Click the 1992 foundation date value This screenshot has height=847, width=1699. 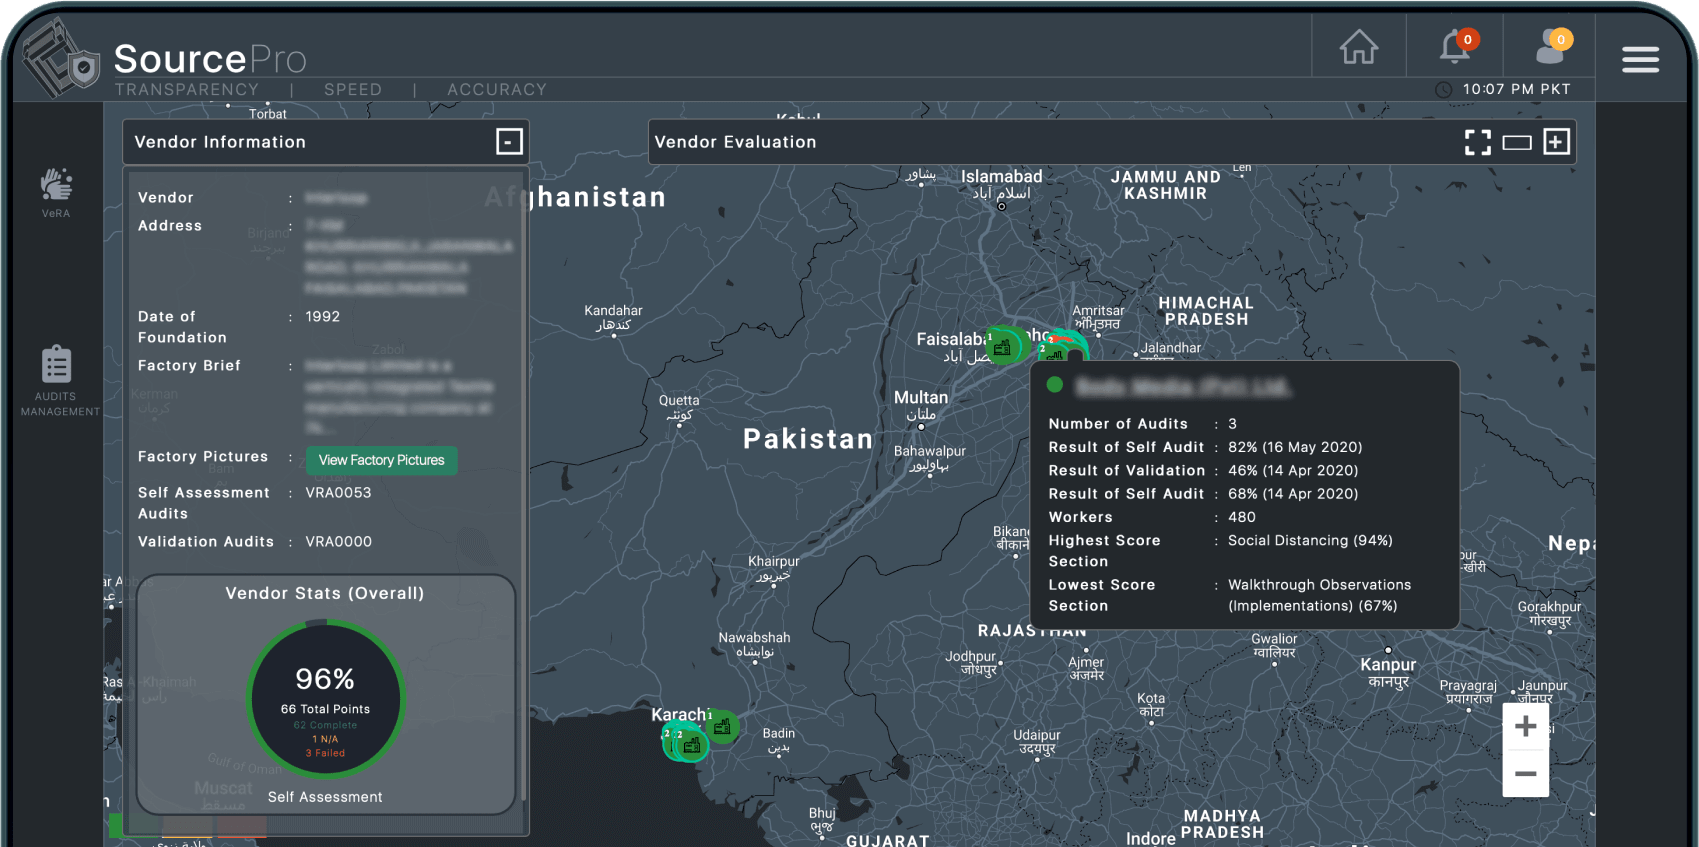click(x=322, y=317)
